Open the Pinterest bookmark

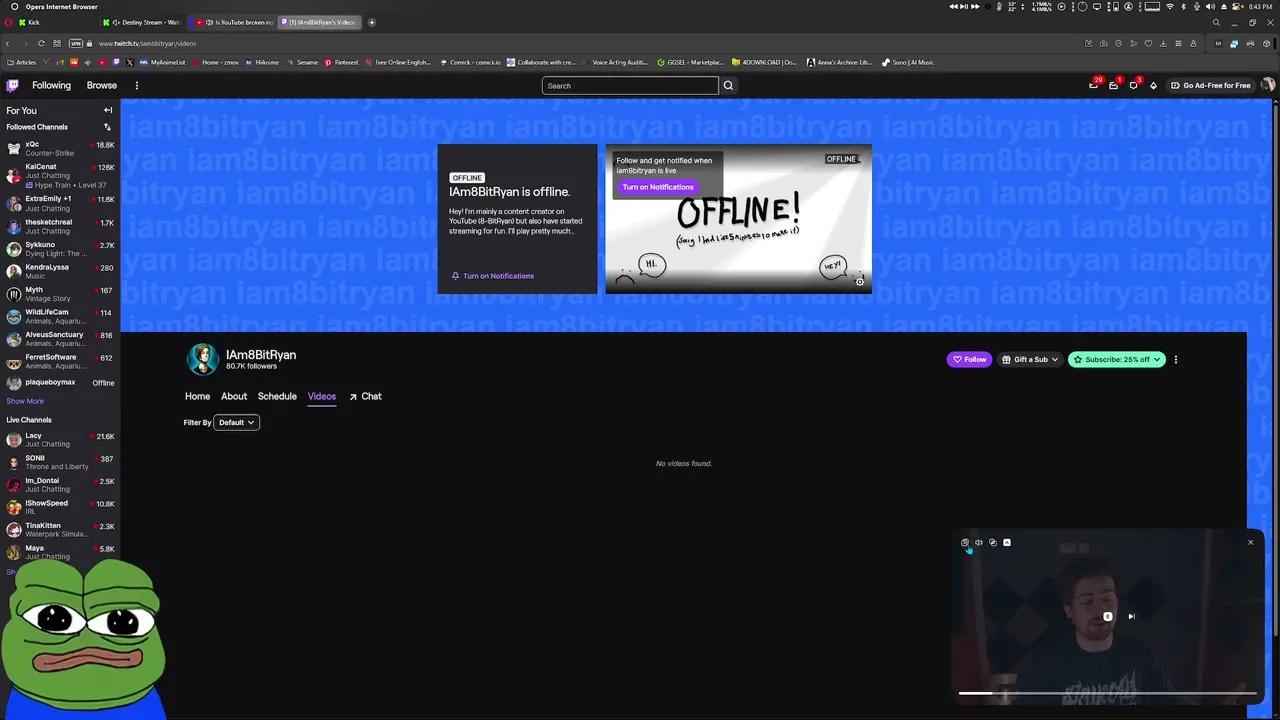pos(341,62)
